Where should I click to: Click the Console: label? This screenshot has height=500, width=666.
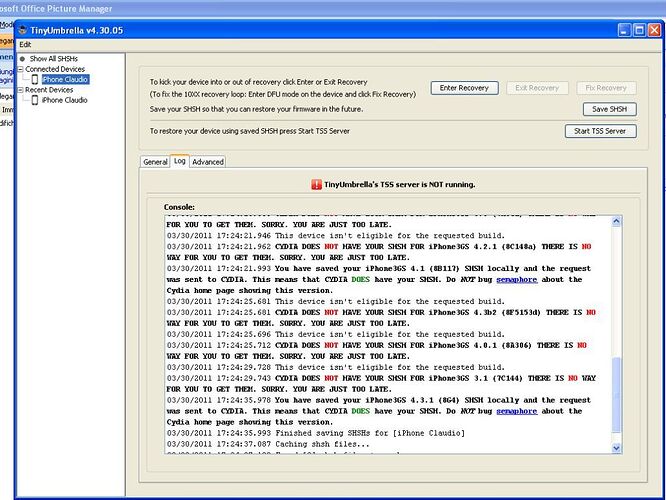pyautogui.click(x=179, y=207)
